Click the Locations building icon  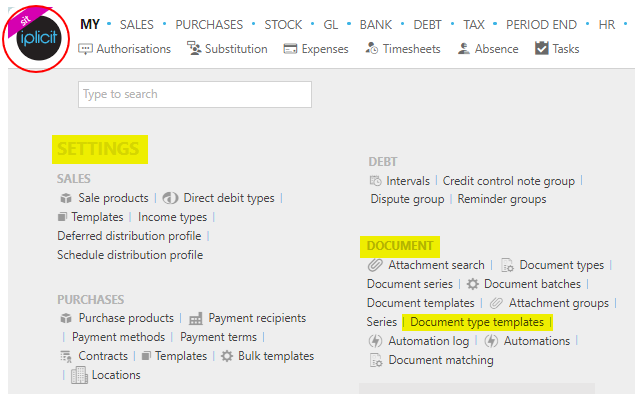79,375
